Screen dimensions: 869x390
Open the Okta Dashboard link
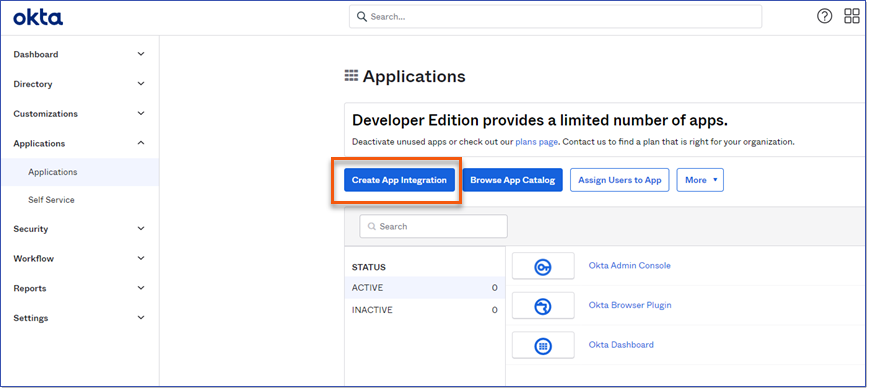click(621, 345)
